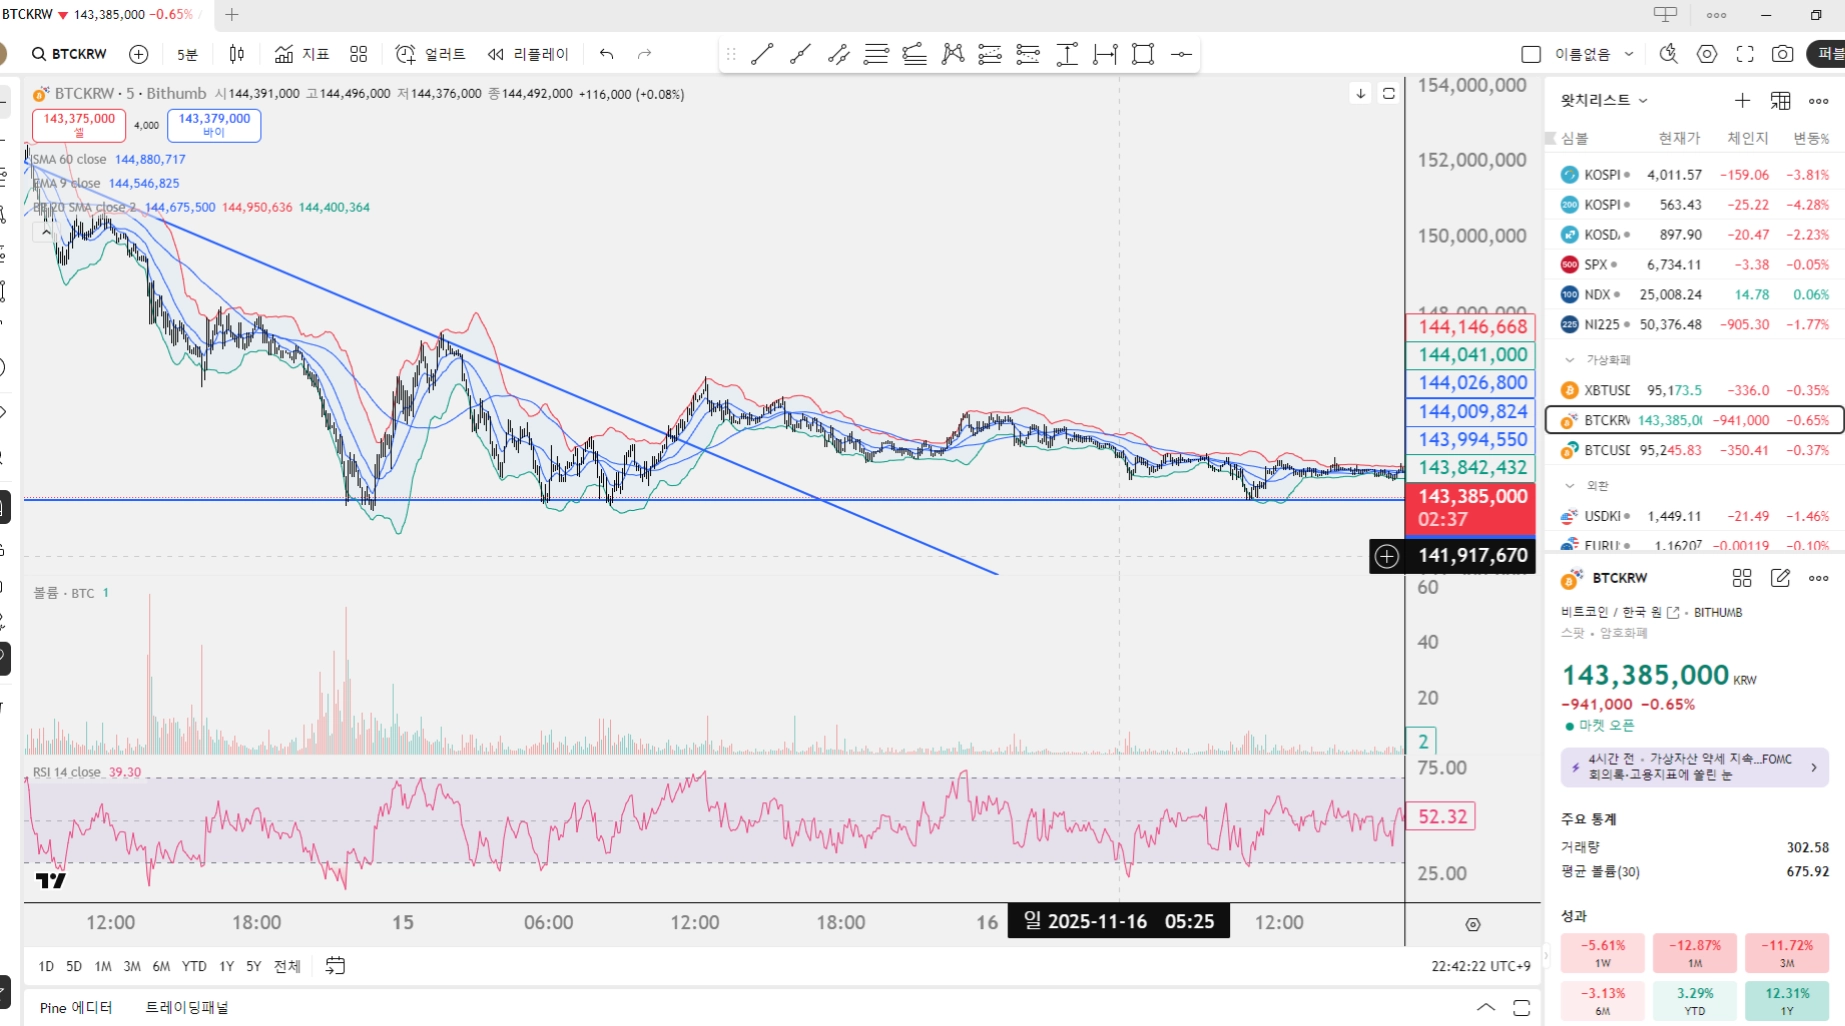Select the horizontal line drawing tool
Viewport: 1845px width, 1026px height.
[1181, 54]
